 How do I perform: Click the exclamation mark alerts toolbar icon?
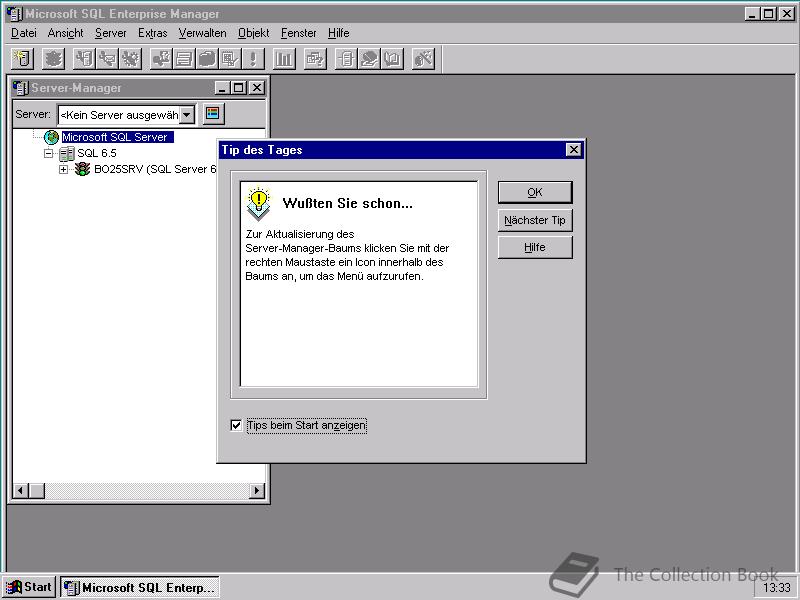253,59
